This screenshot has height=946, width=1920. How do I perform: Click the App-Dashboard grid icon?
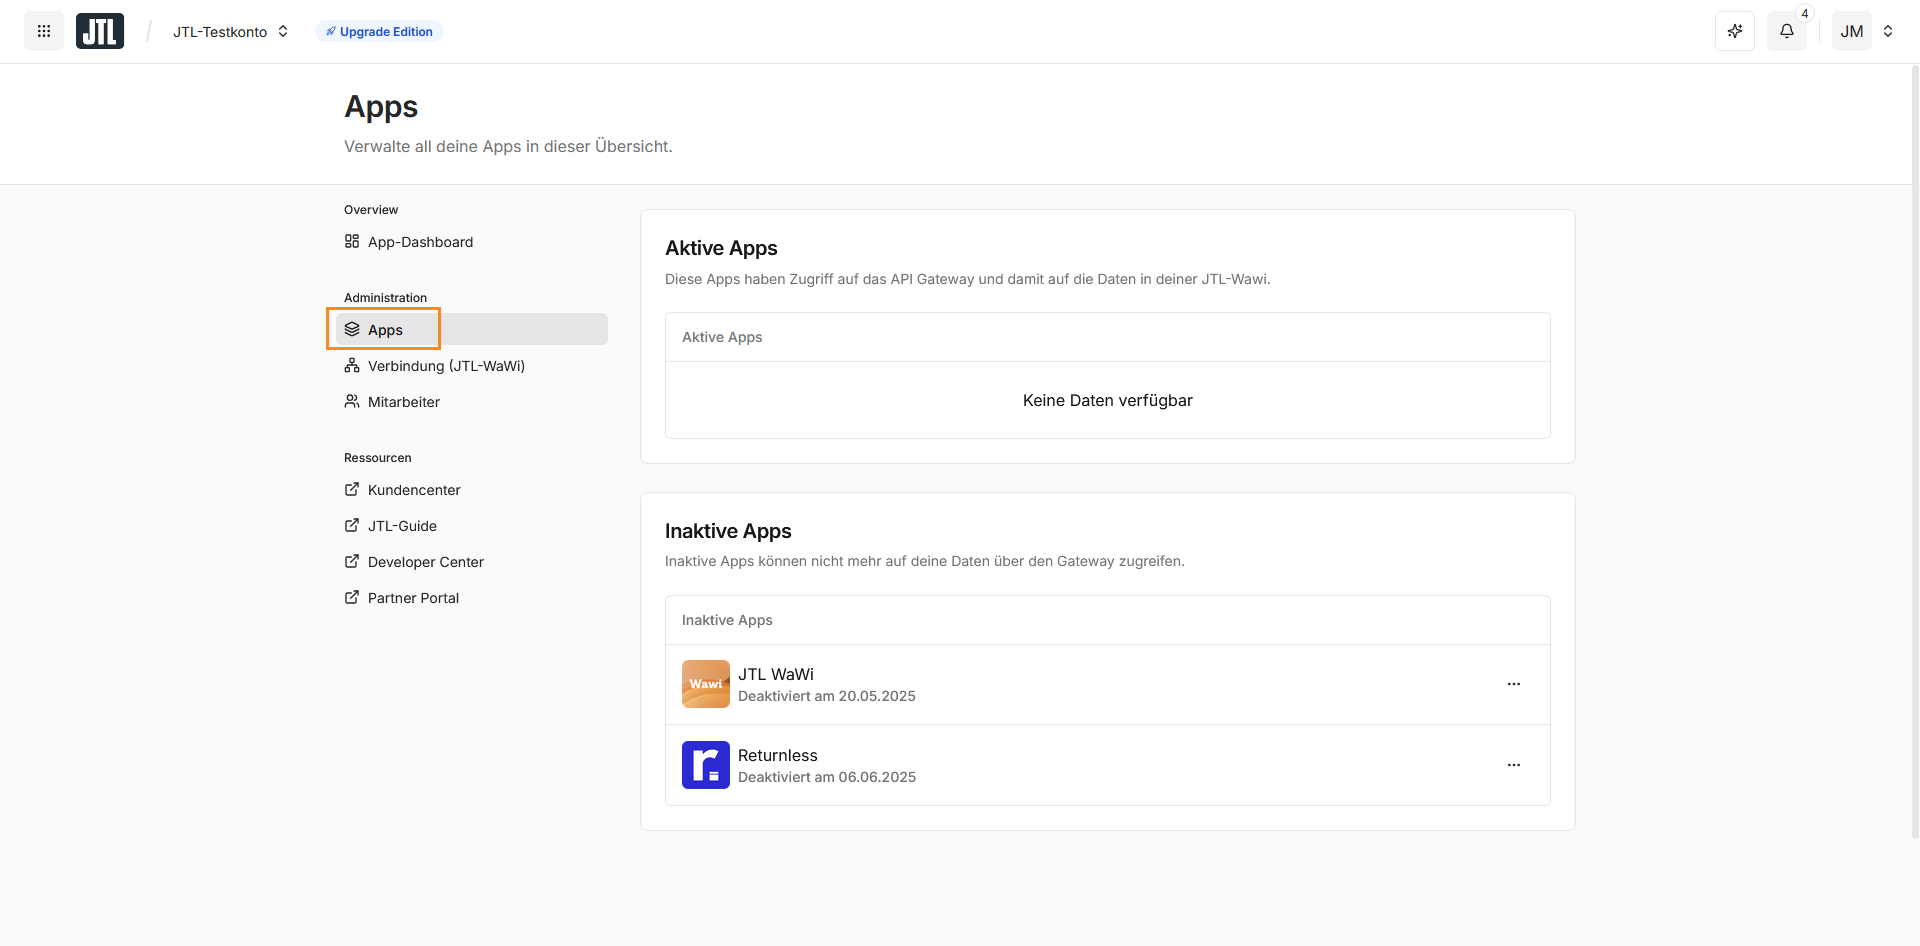352,241
